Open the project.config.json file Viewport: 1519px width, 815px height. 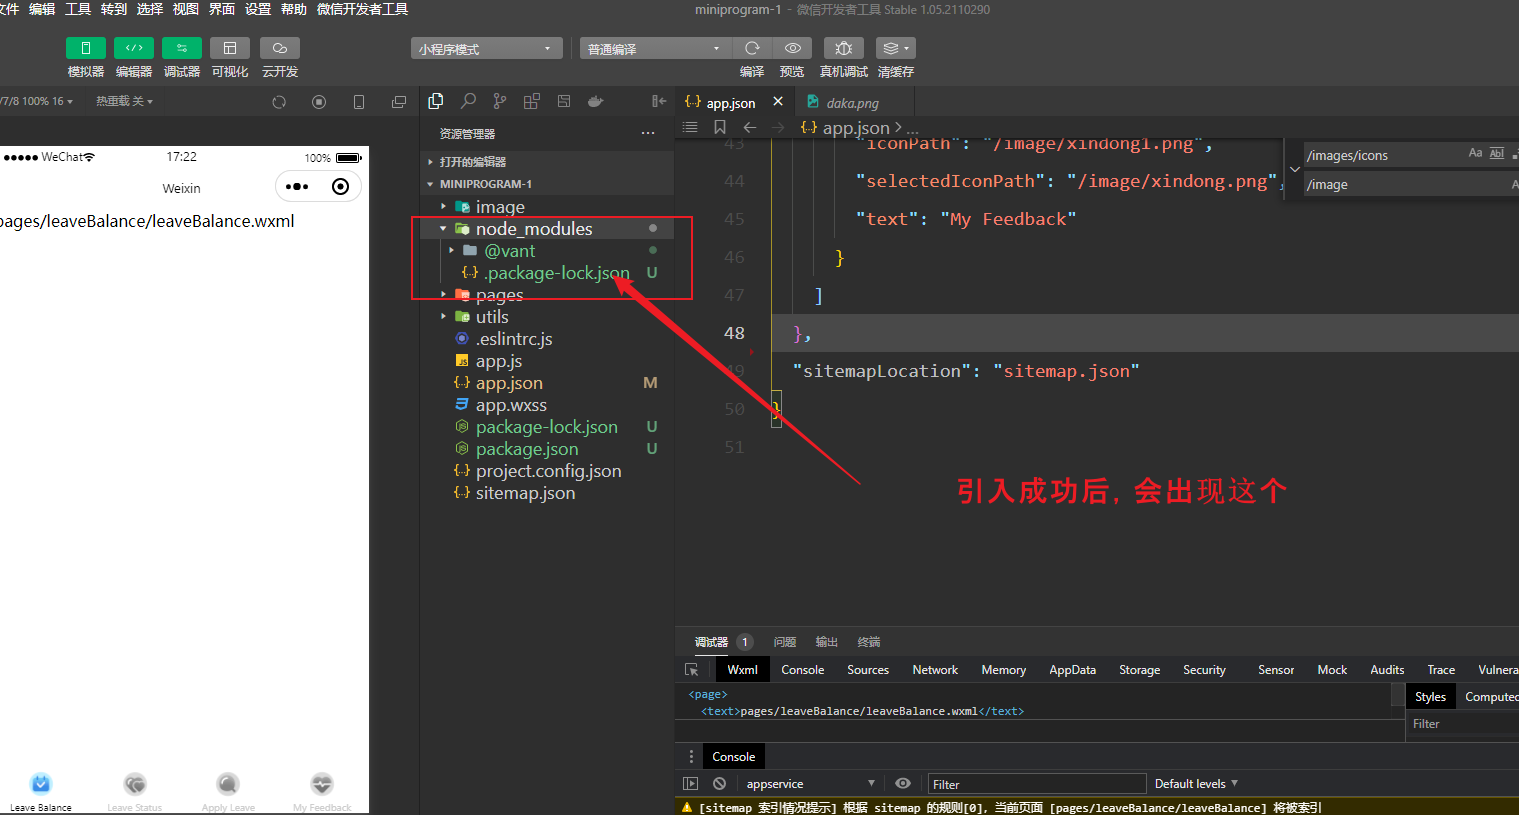click(547, 471)
